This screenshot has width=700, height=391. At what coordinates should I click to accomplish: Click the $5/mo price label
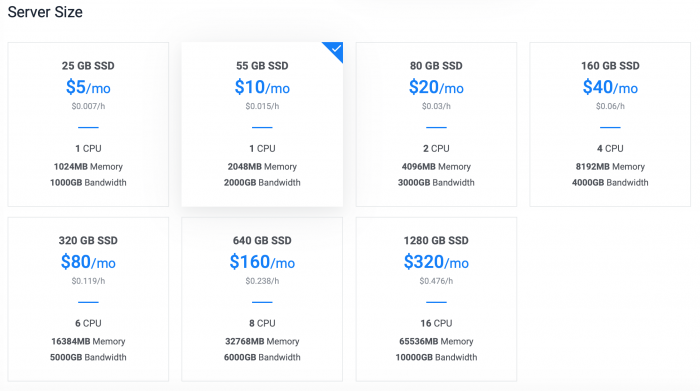88,87
